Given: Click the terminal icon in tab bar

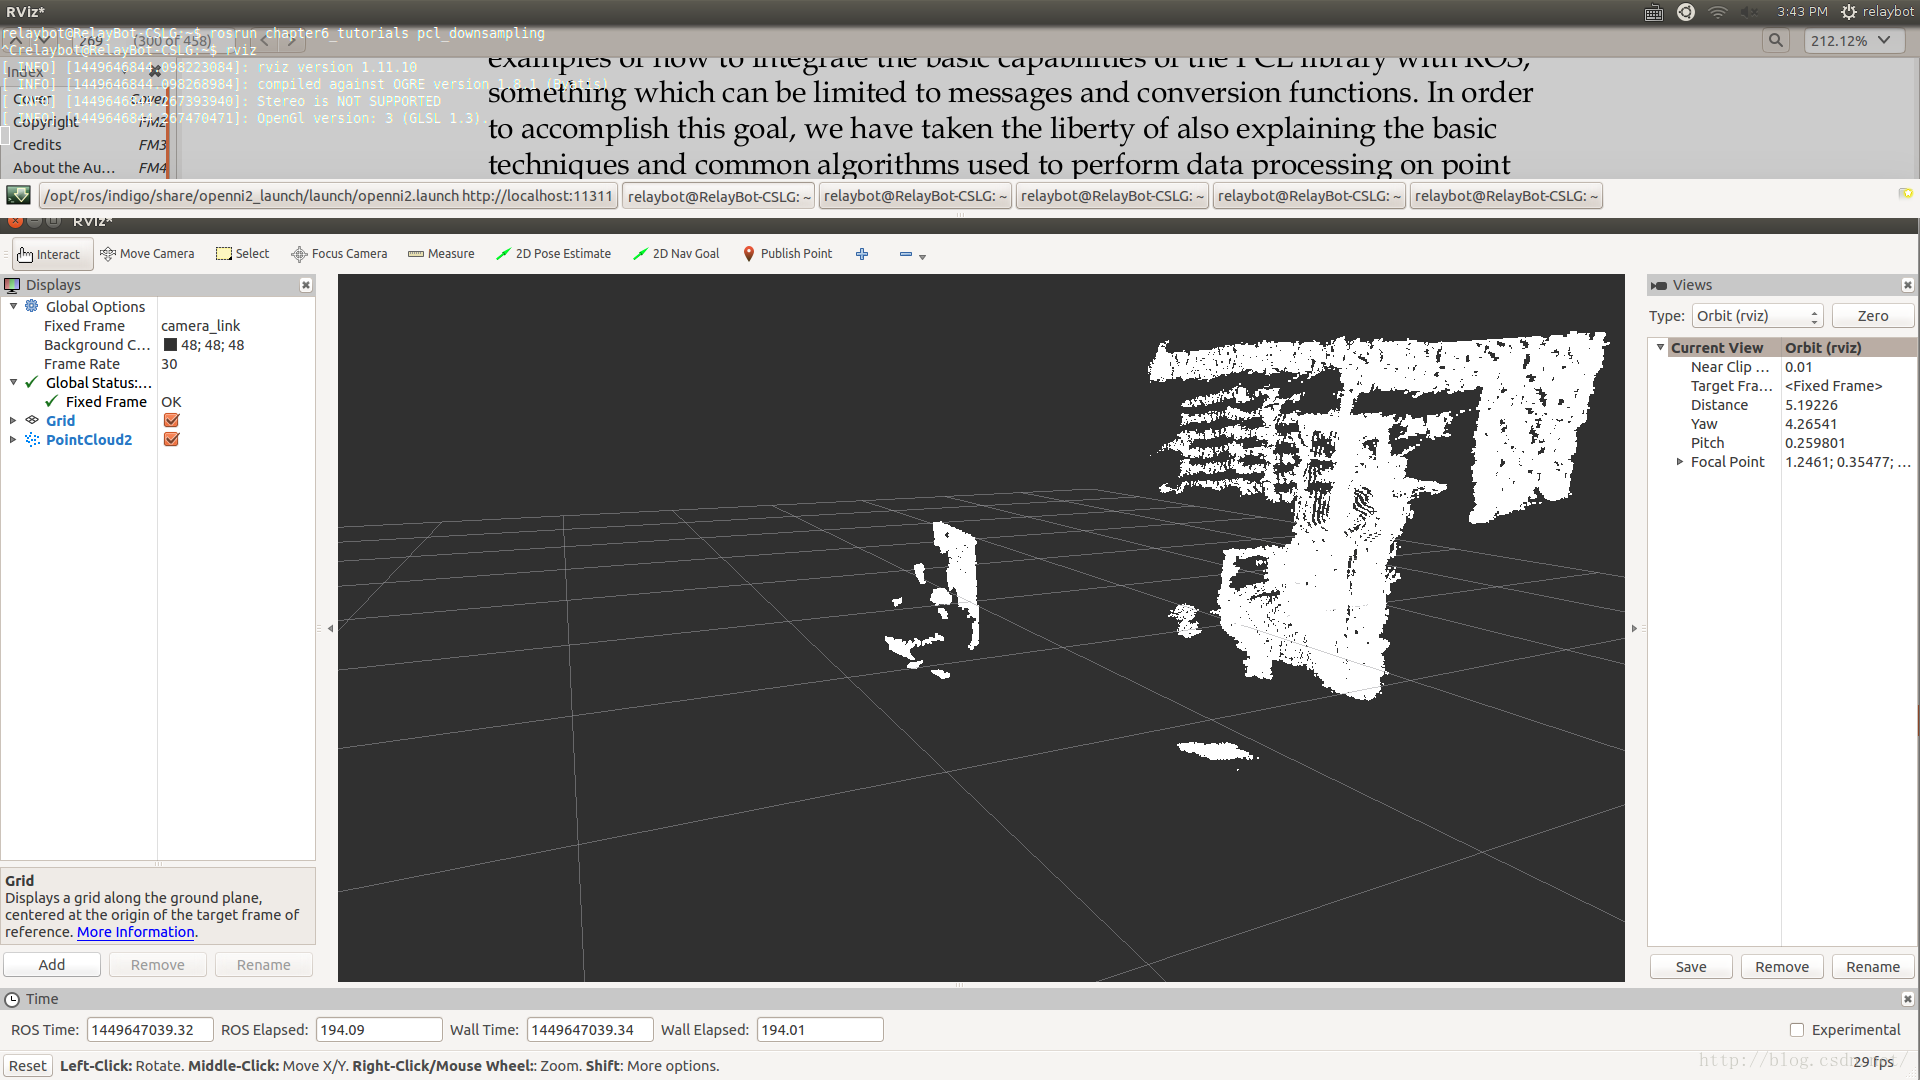Looking at the screenshot, I should 18,196.
